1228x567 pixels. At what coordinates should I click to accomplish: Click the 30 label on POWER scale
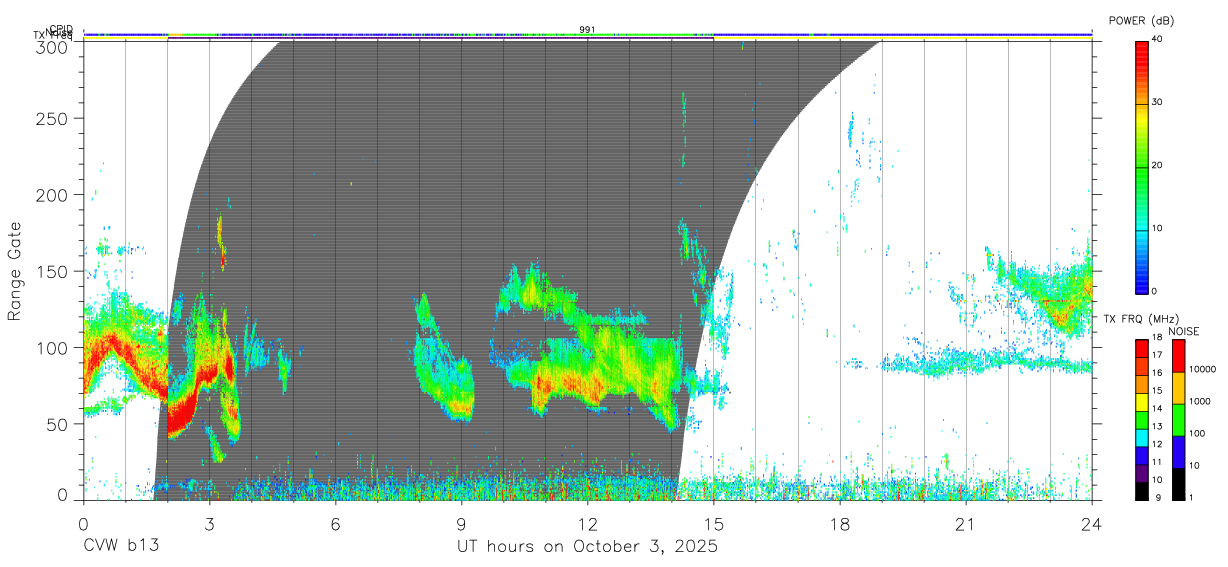tap(1158, 103)
